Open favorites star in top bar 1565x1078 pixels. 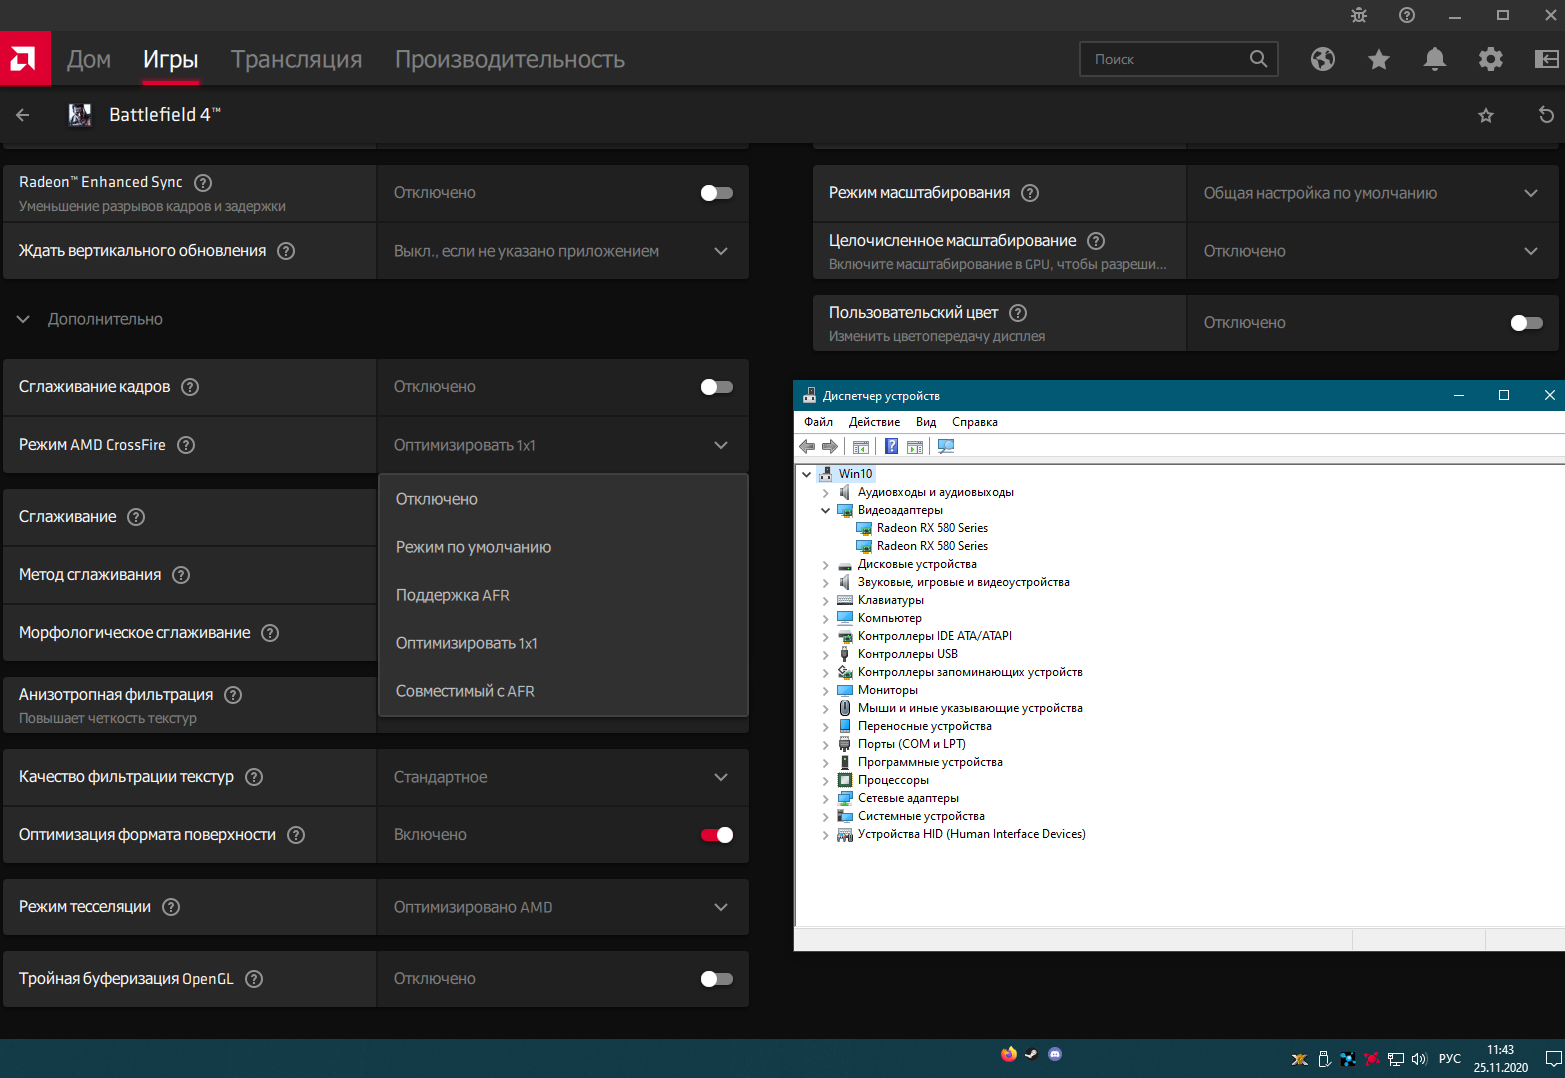(x=1379, y=59)
